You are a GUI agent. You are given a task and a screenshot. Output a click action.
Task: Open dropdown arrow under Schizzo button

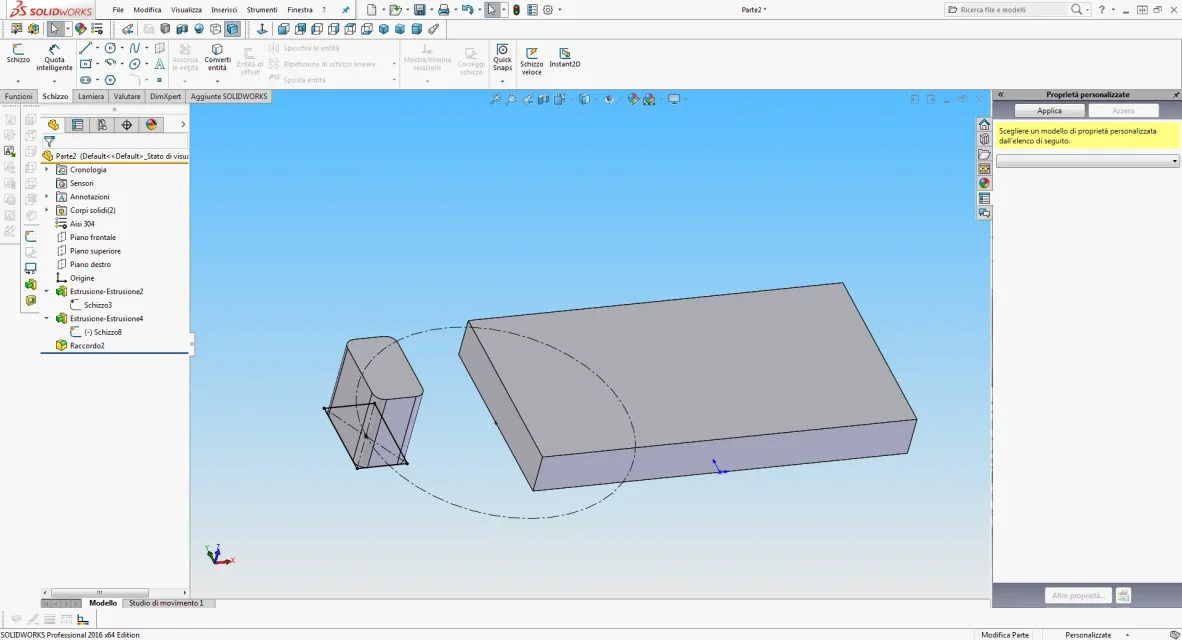pyautogui.click(x=18, y=81)
